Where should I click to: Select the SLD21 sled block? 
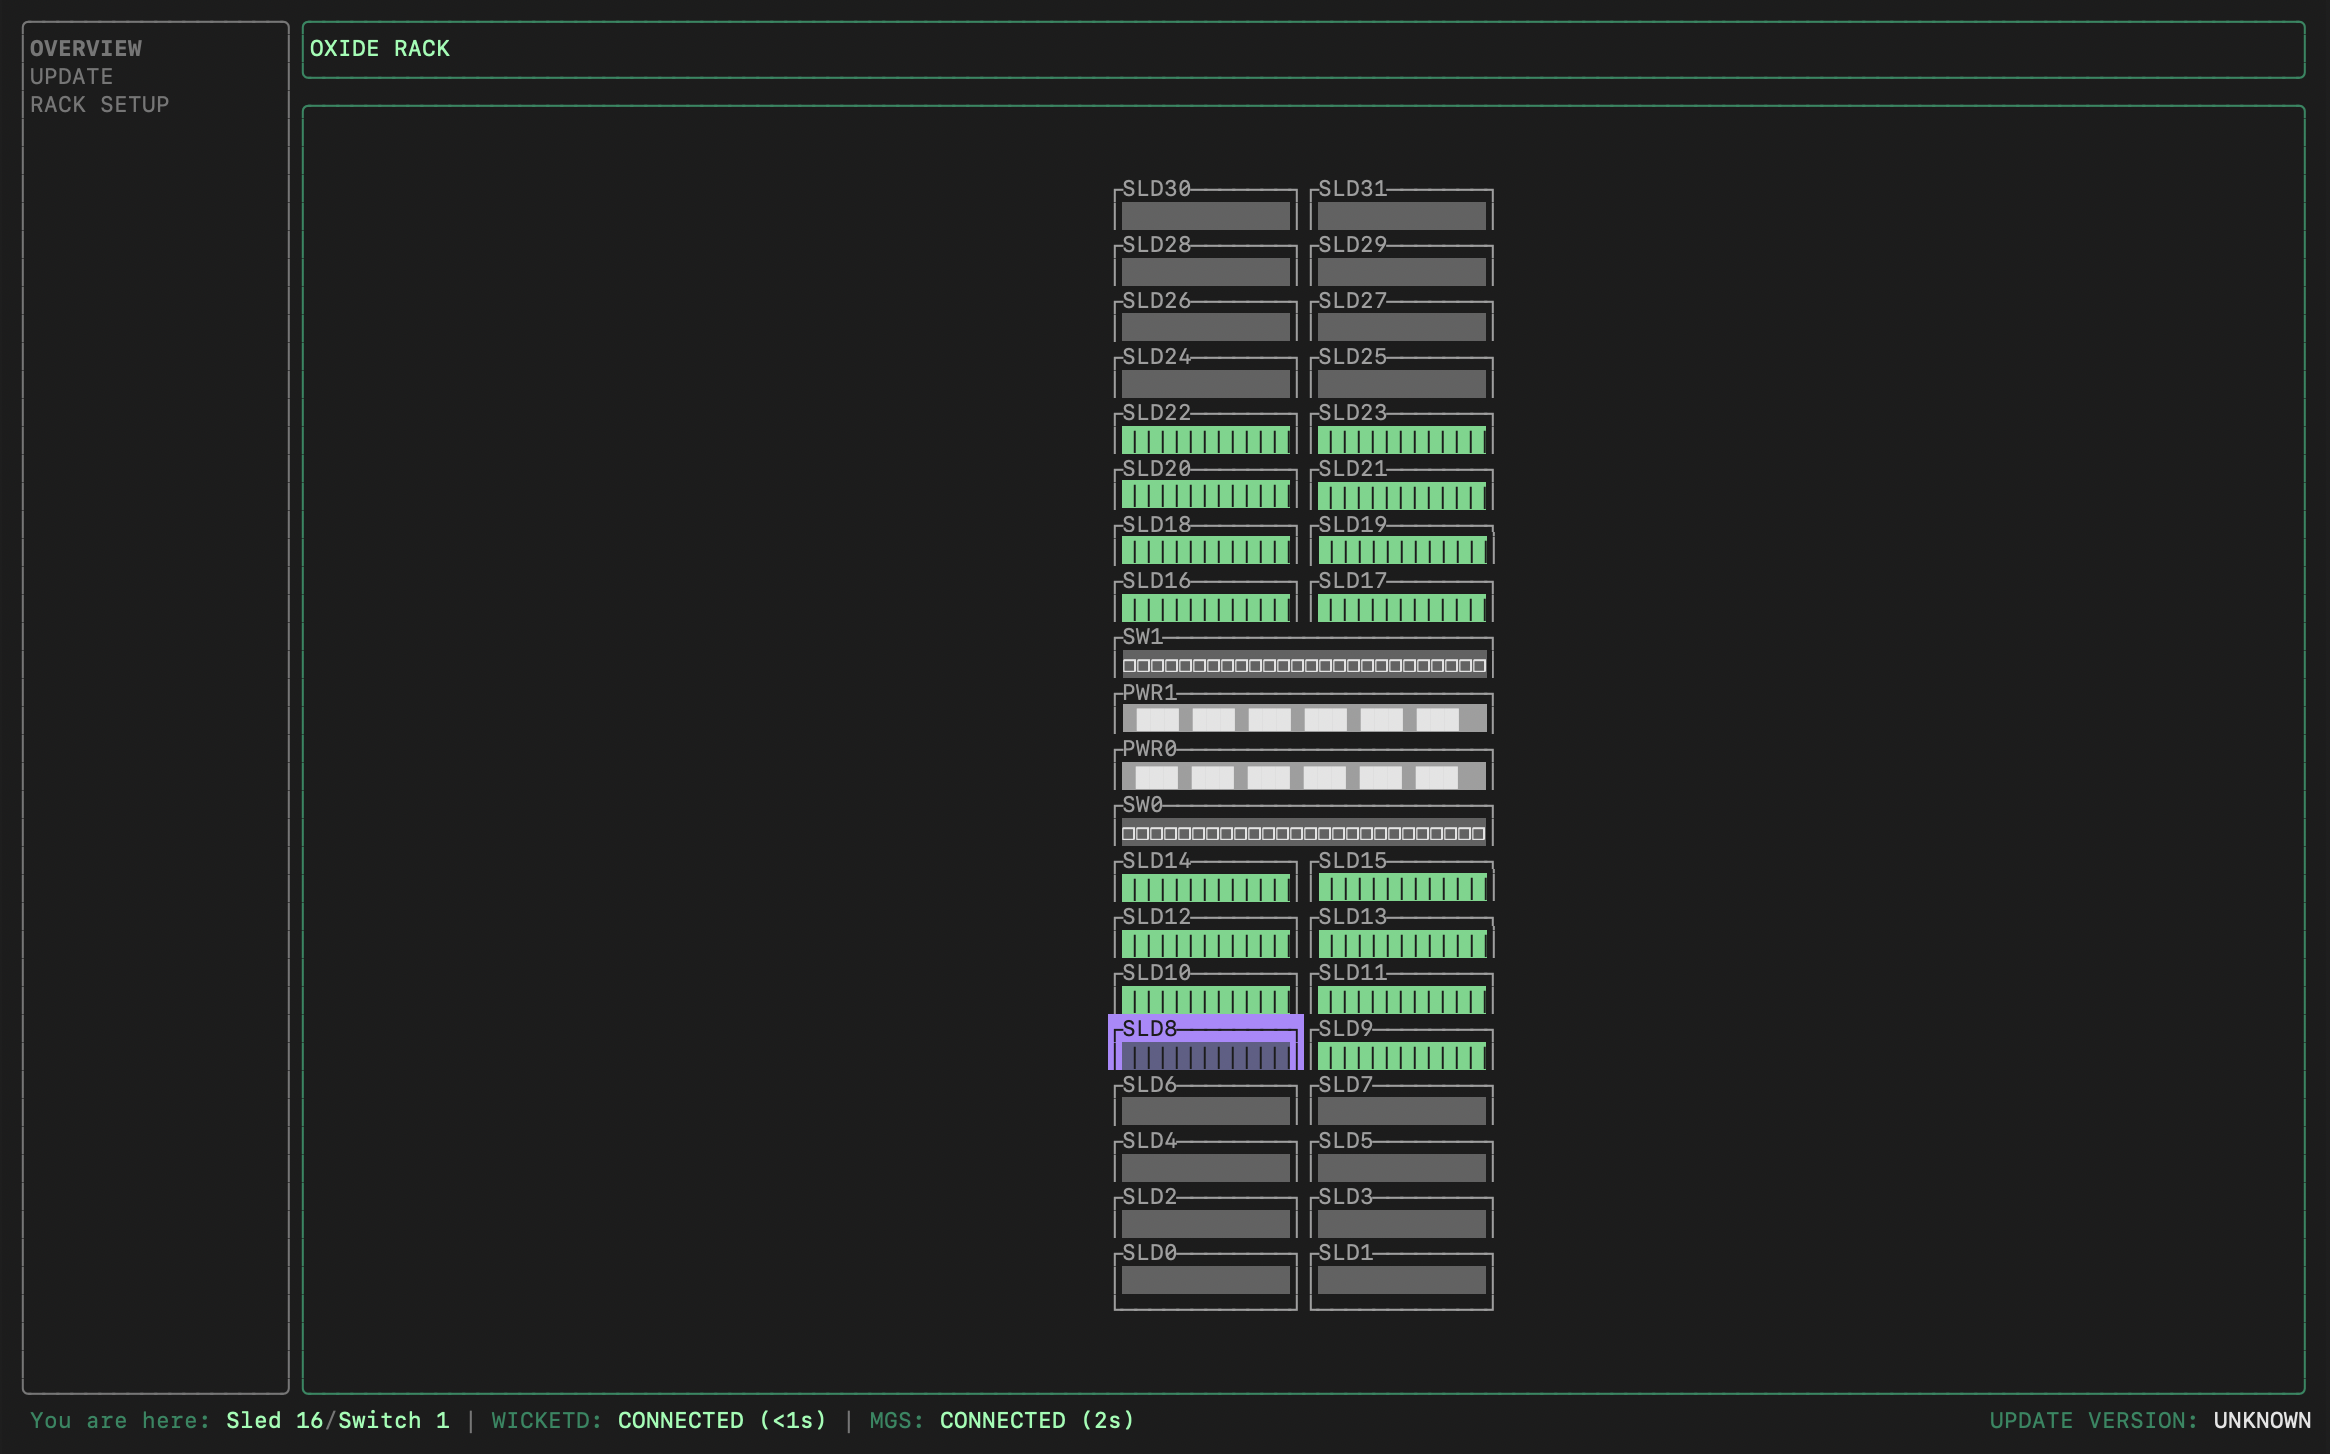pos(1401,495)
